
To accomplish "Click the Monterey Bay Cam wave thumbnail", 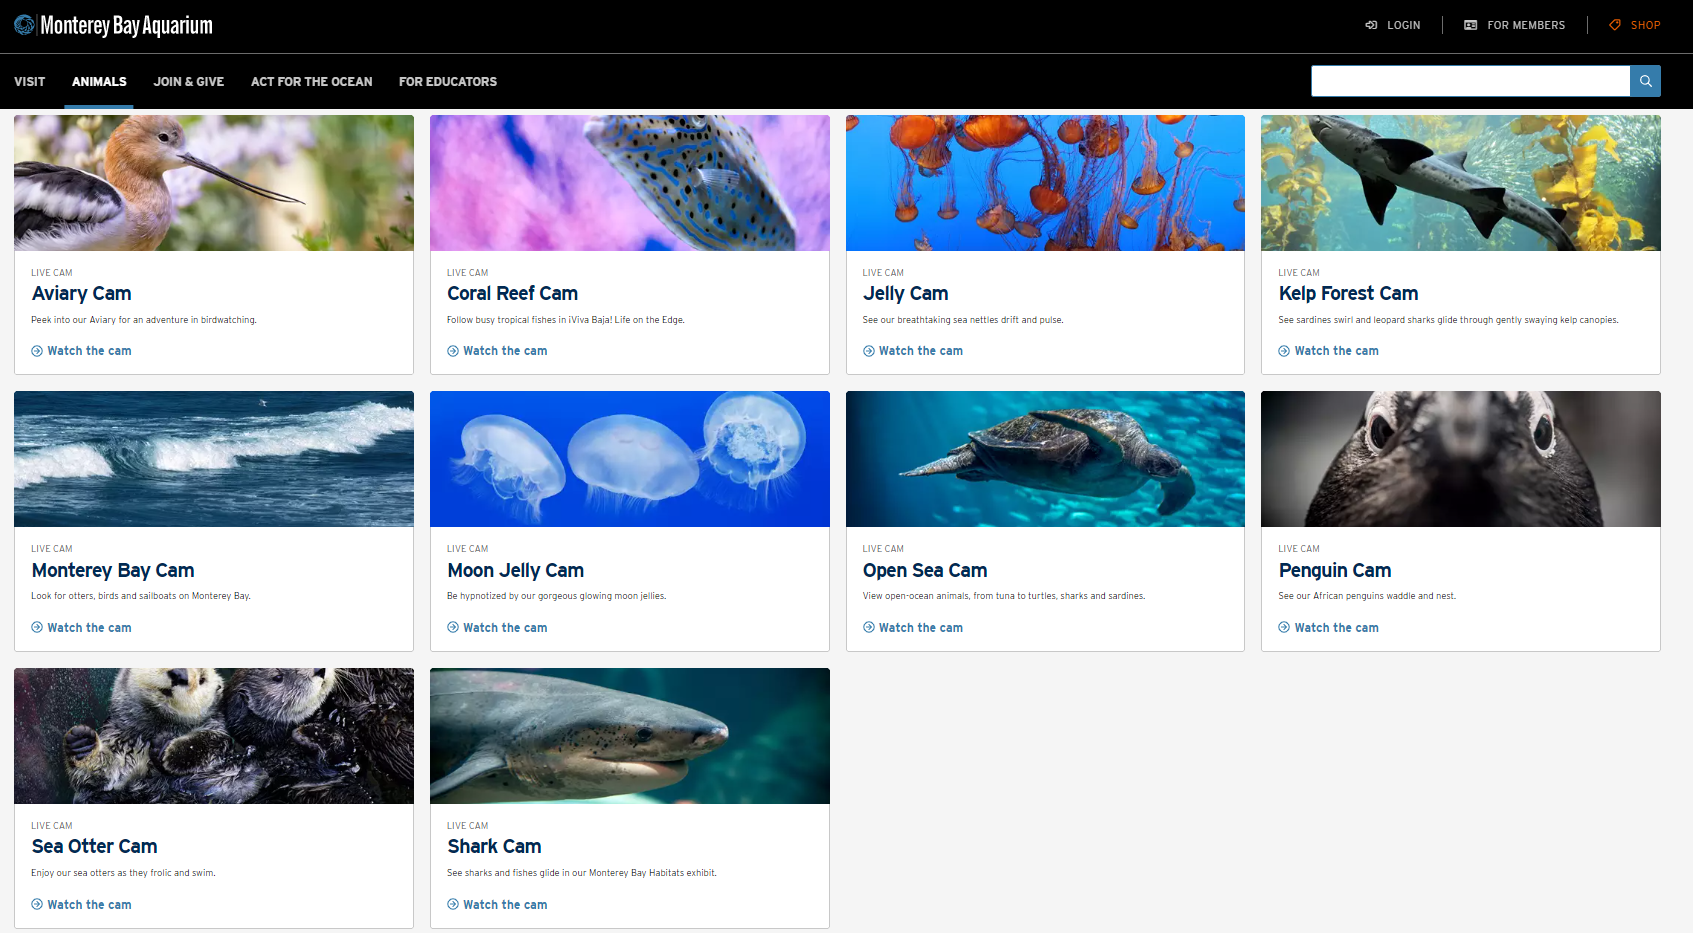I will tap(213, 459).
